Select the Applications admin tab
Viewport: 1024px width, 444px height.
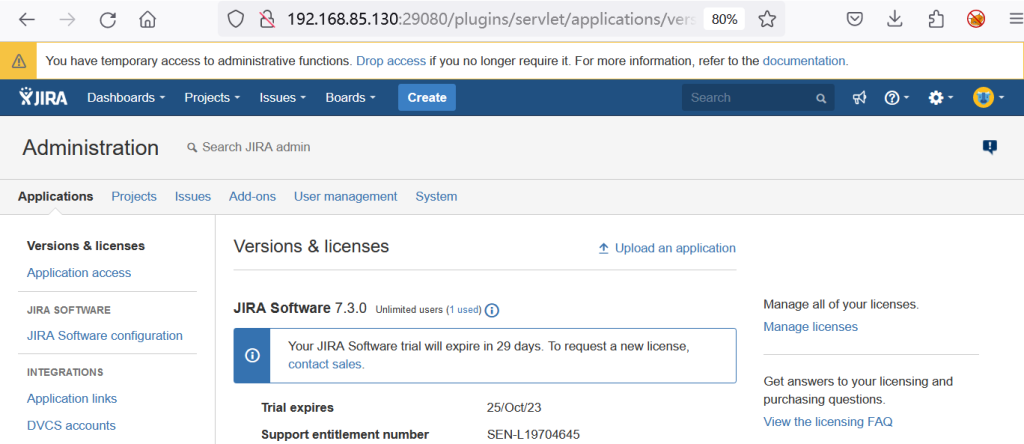point(56,196)
